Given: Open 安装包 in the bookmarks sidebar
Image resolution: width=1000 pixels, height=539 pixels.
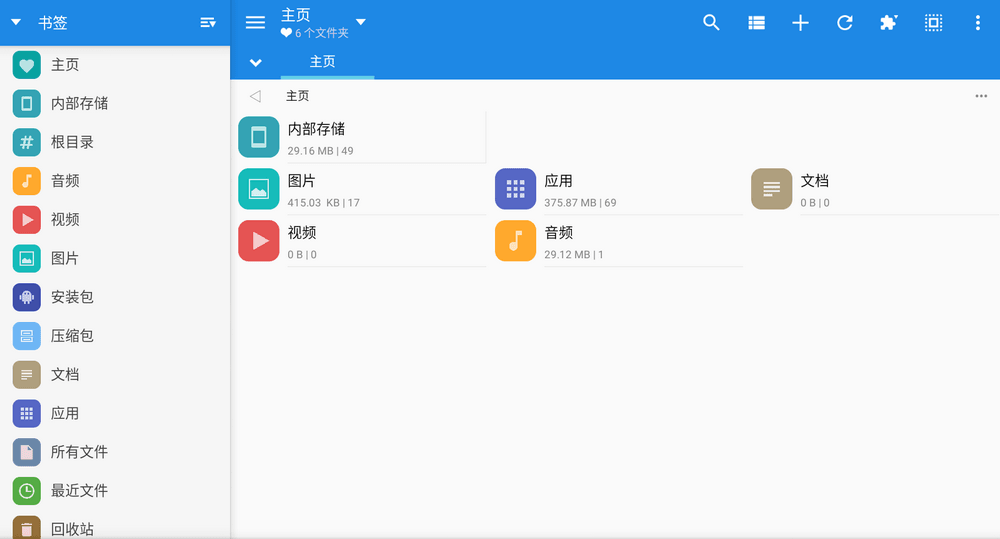Looking at the screenshot, I should click(x=72, y=297).
